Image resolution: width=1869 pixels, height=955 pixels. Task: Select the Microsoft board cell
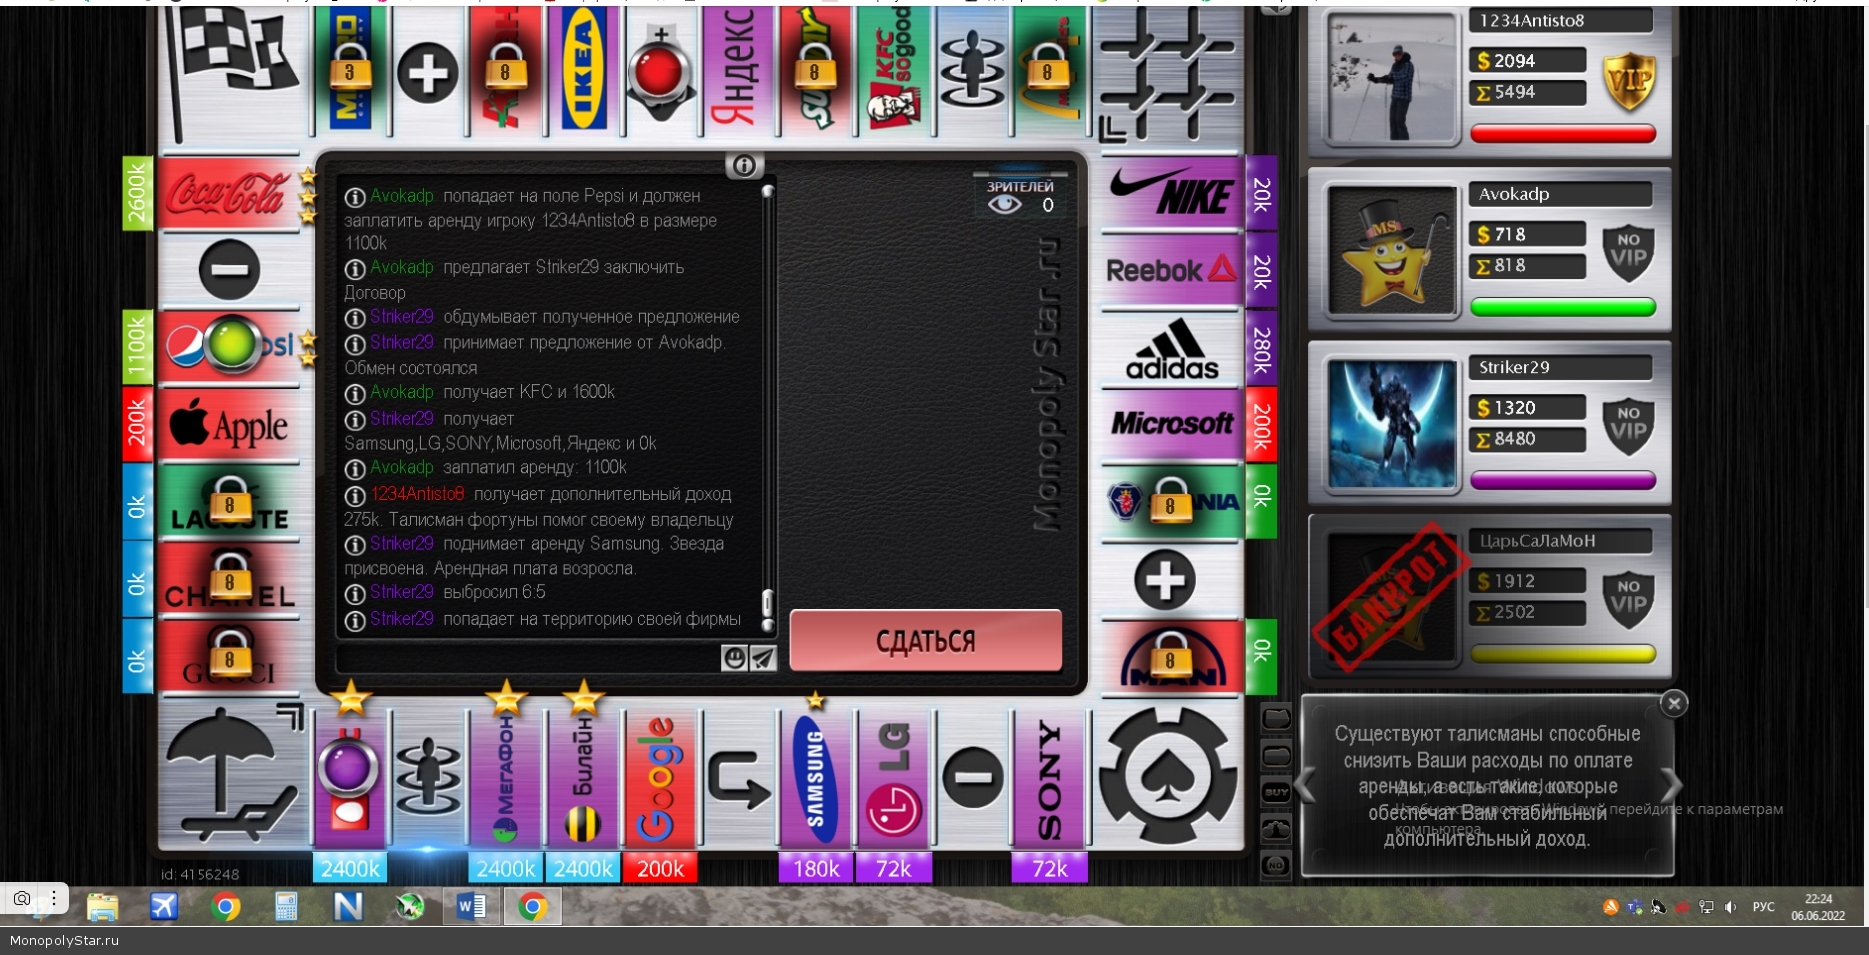[1171, 424]
